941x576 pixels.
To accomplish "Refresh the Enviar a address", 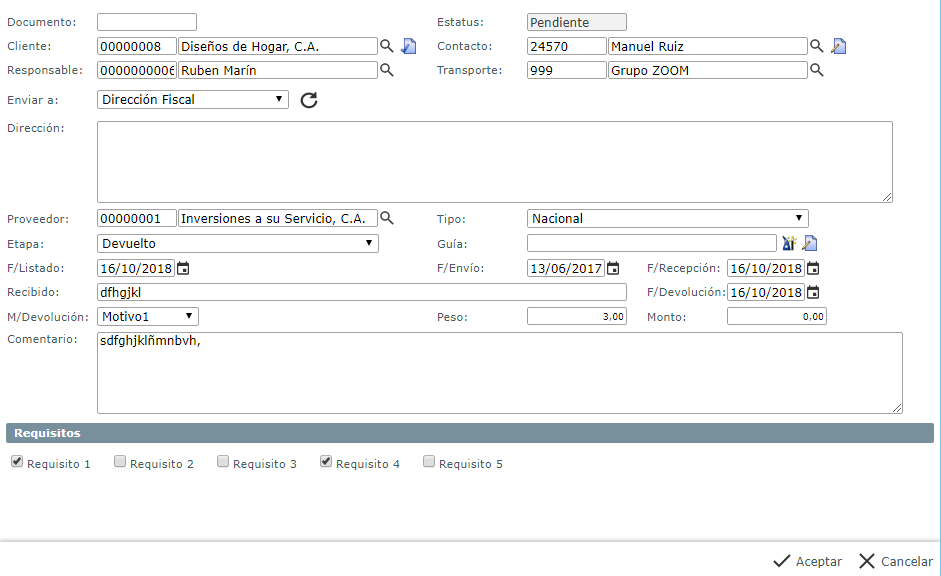I will click(x=309, y=100).
